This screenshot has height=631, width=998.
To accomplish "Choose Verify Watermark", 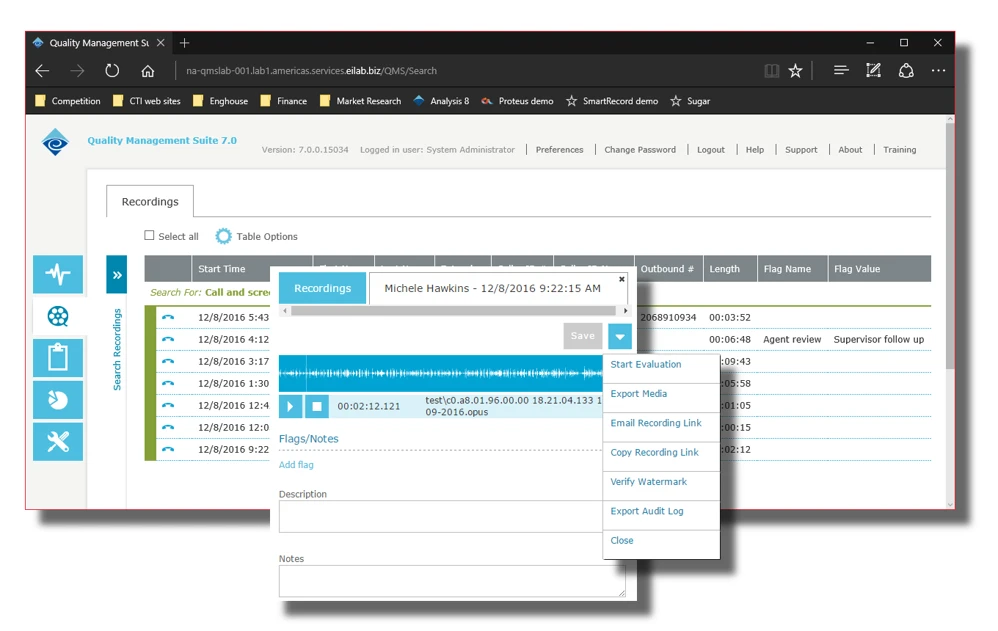I will 649,481.
